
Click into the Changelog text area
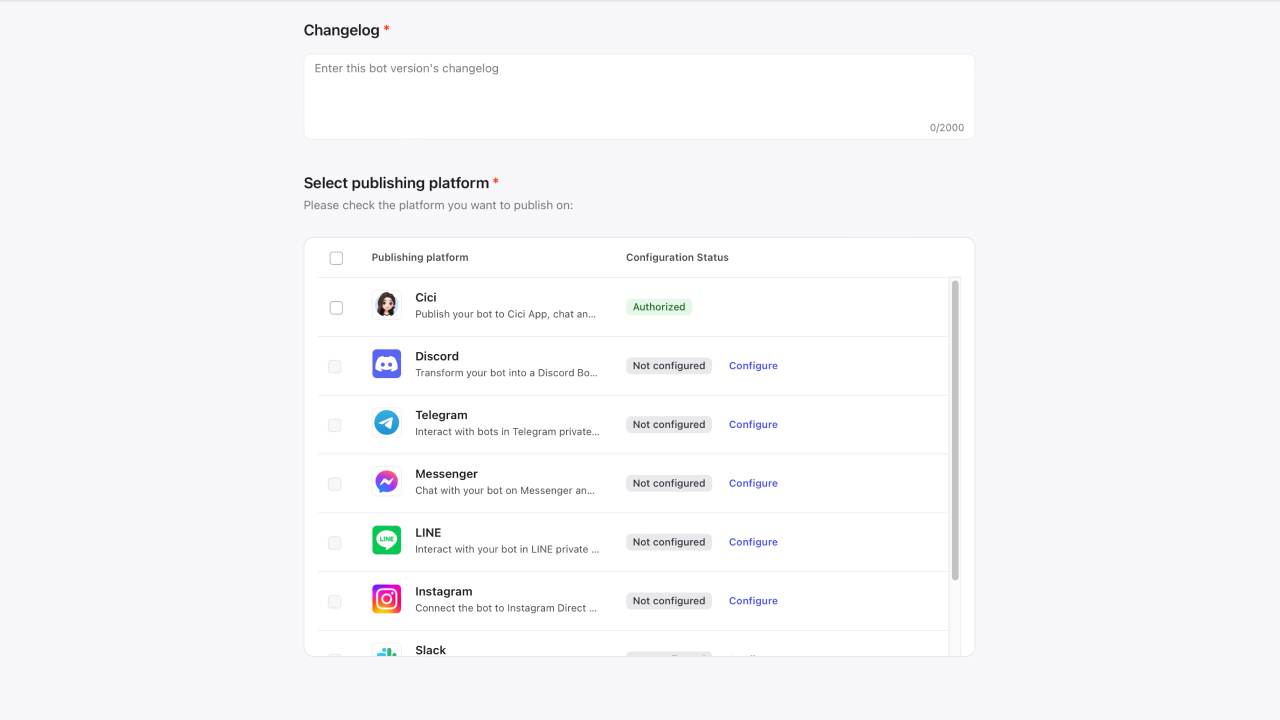tap(639, 96)
